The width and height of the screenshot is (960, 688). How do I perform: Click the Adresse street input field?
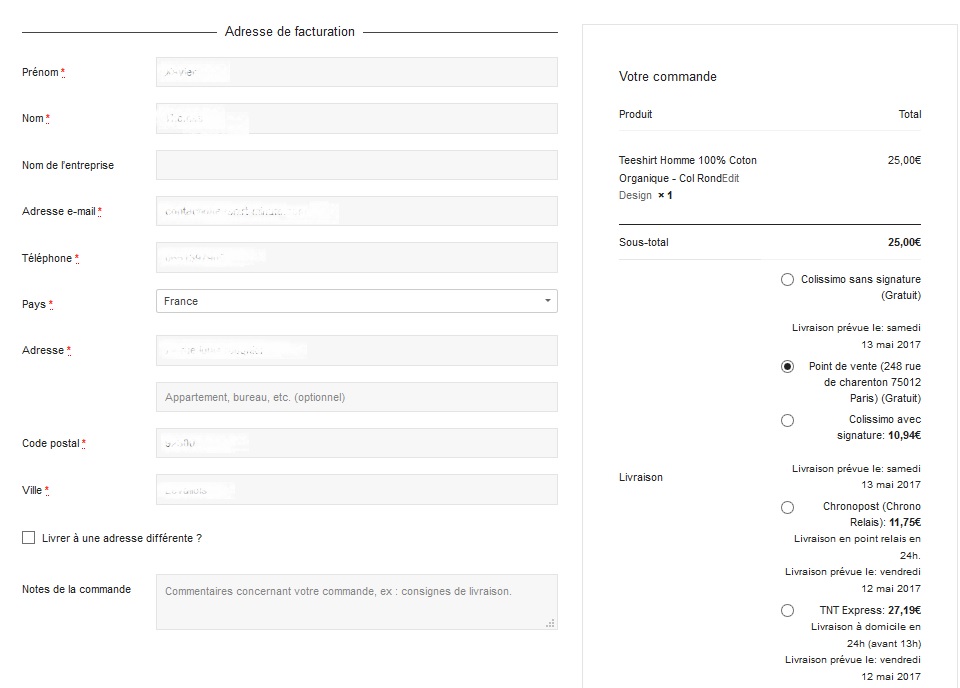point(356,351)
